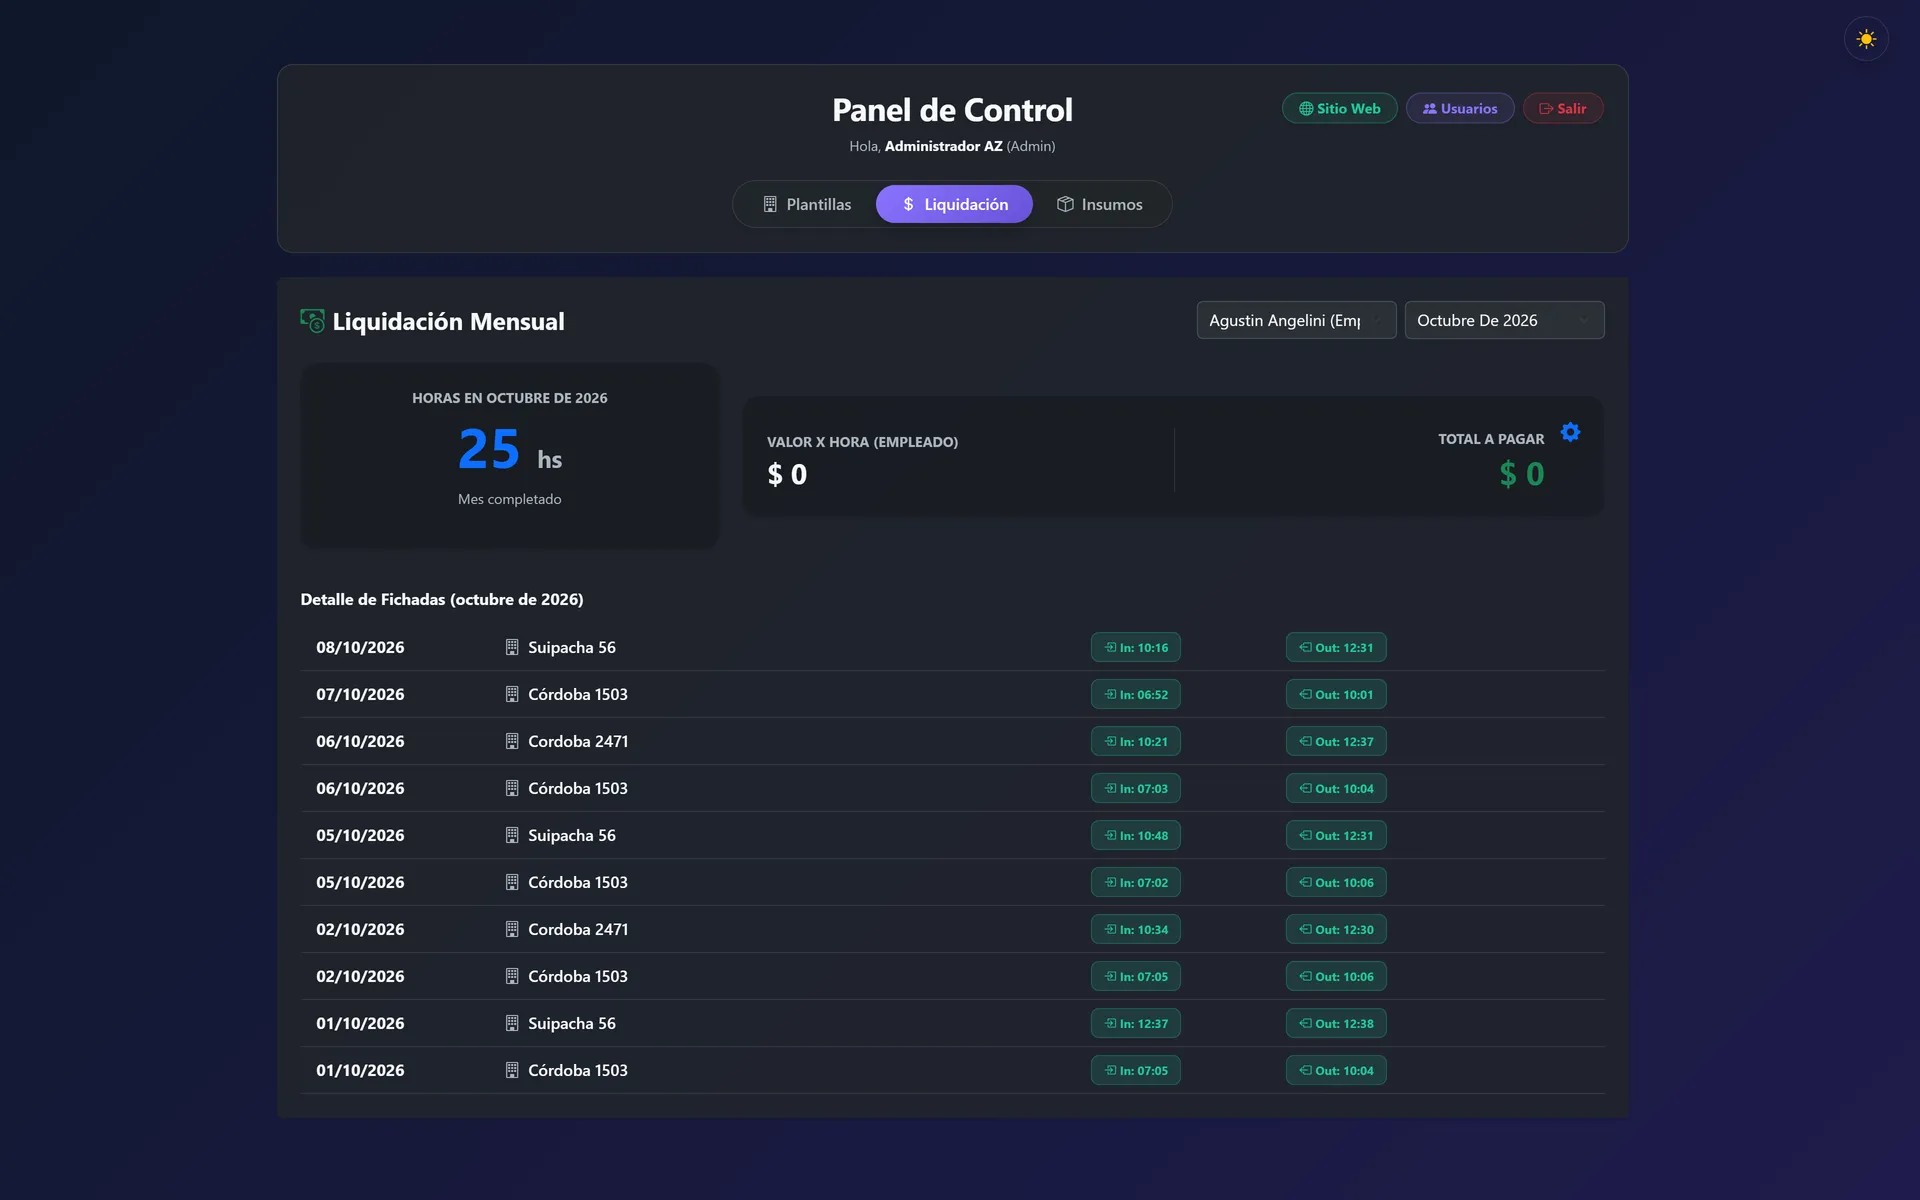The height and width of the screenshot is (1200, 1920).
Task: Click the Out: 12:37 badge
Action: [x=1336, y=741]
